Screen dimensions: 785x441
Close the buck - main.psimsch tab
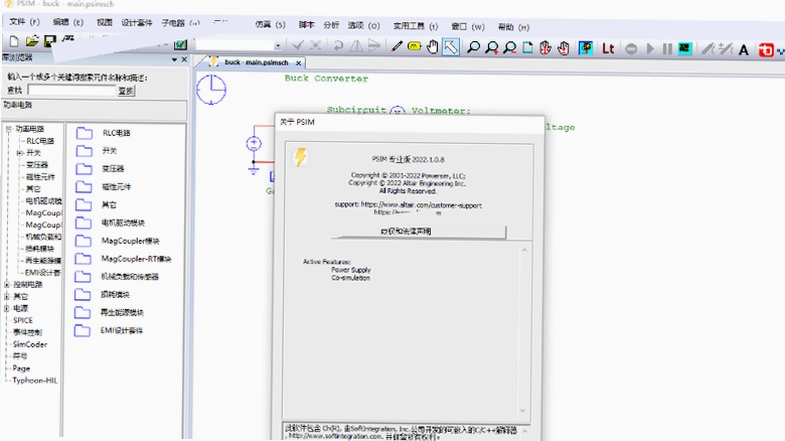[298, 63]
